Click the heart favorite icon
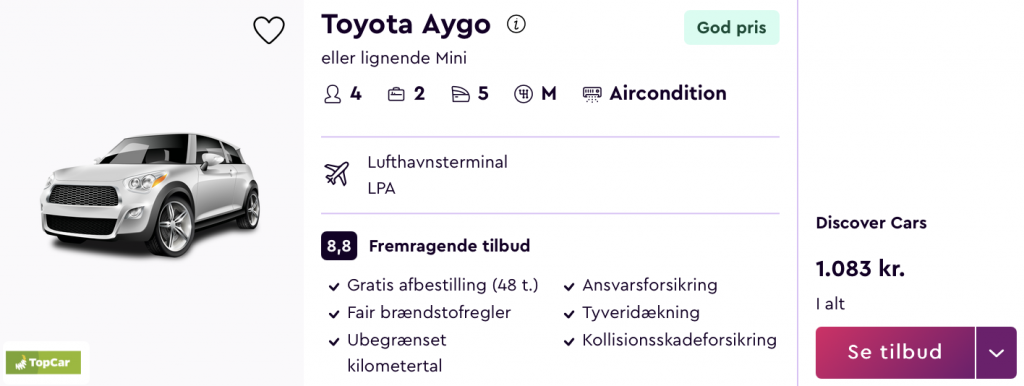 [x=269, y=30]
